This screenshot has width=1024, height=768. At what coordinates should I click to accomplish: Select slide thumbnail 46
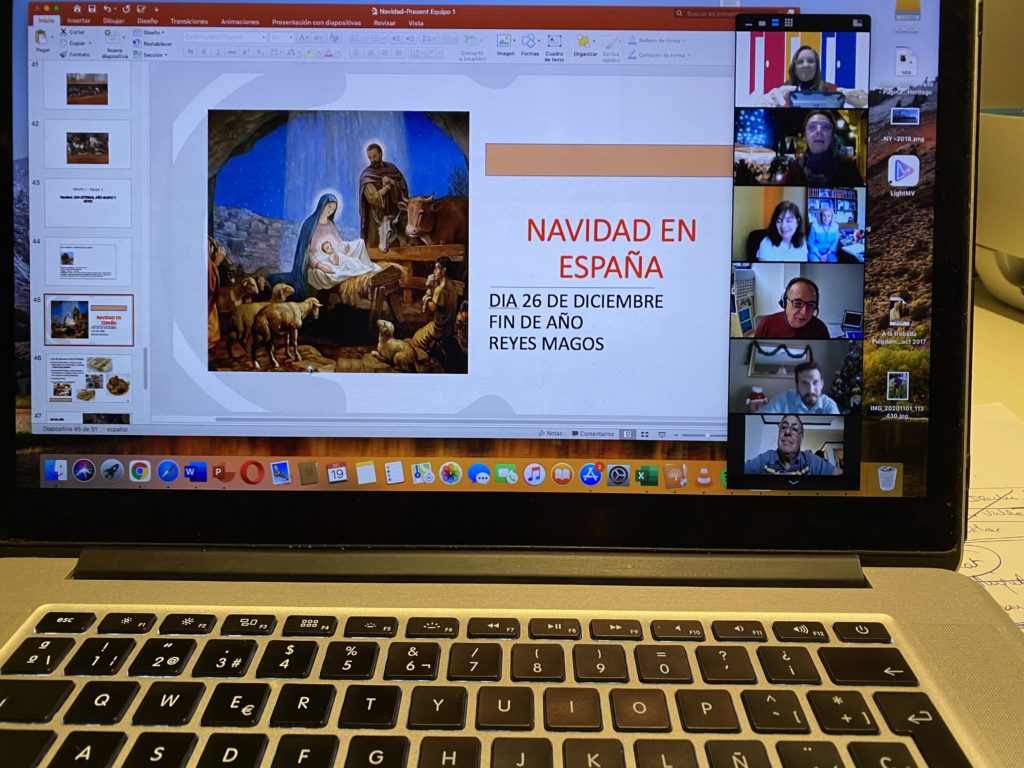point(88,379)
